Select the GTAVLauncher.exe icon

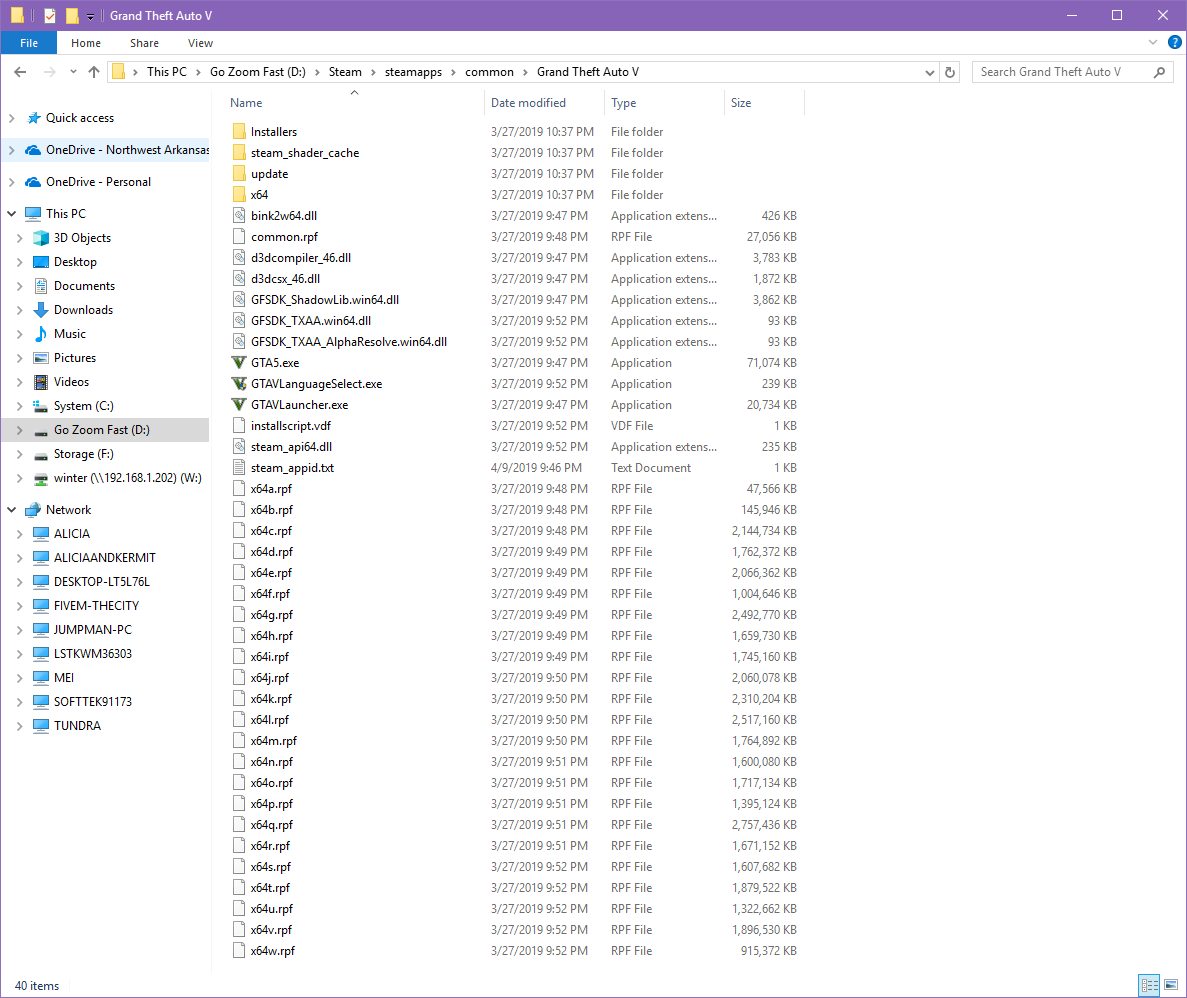(238, 405)
